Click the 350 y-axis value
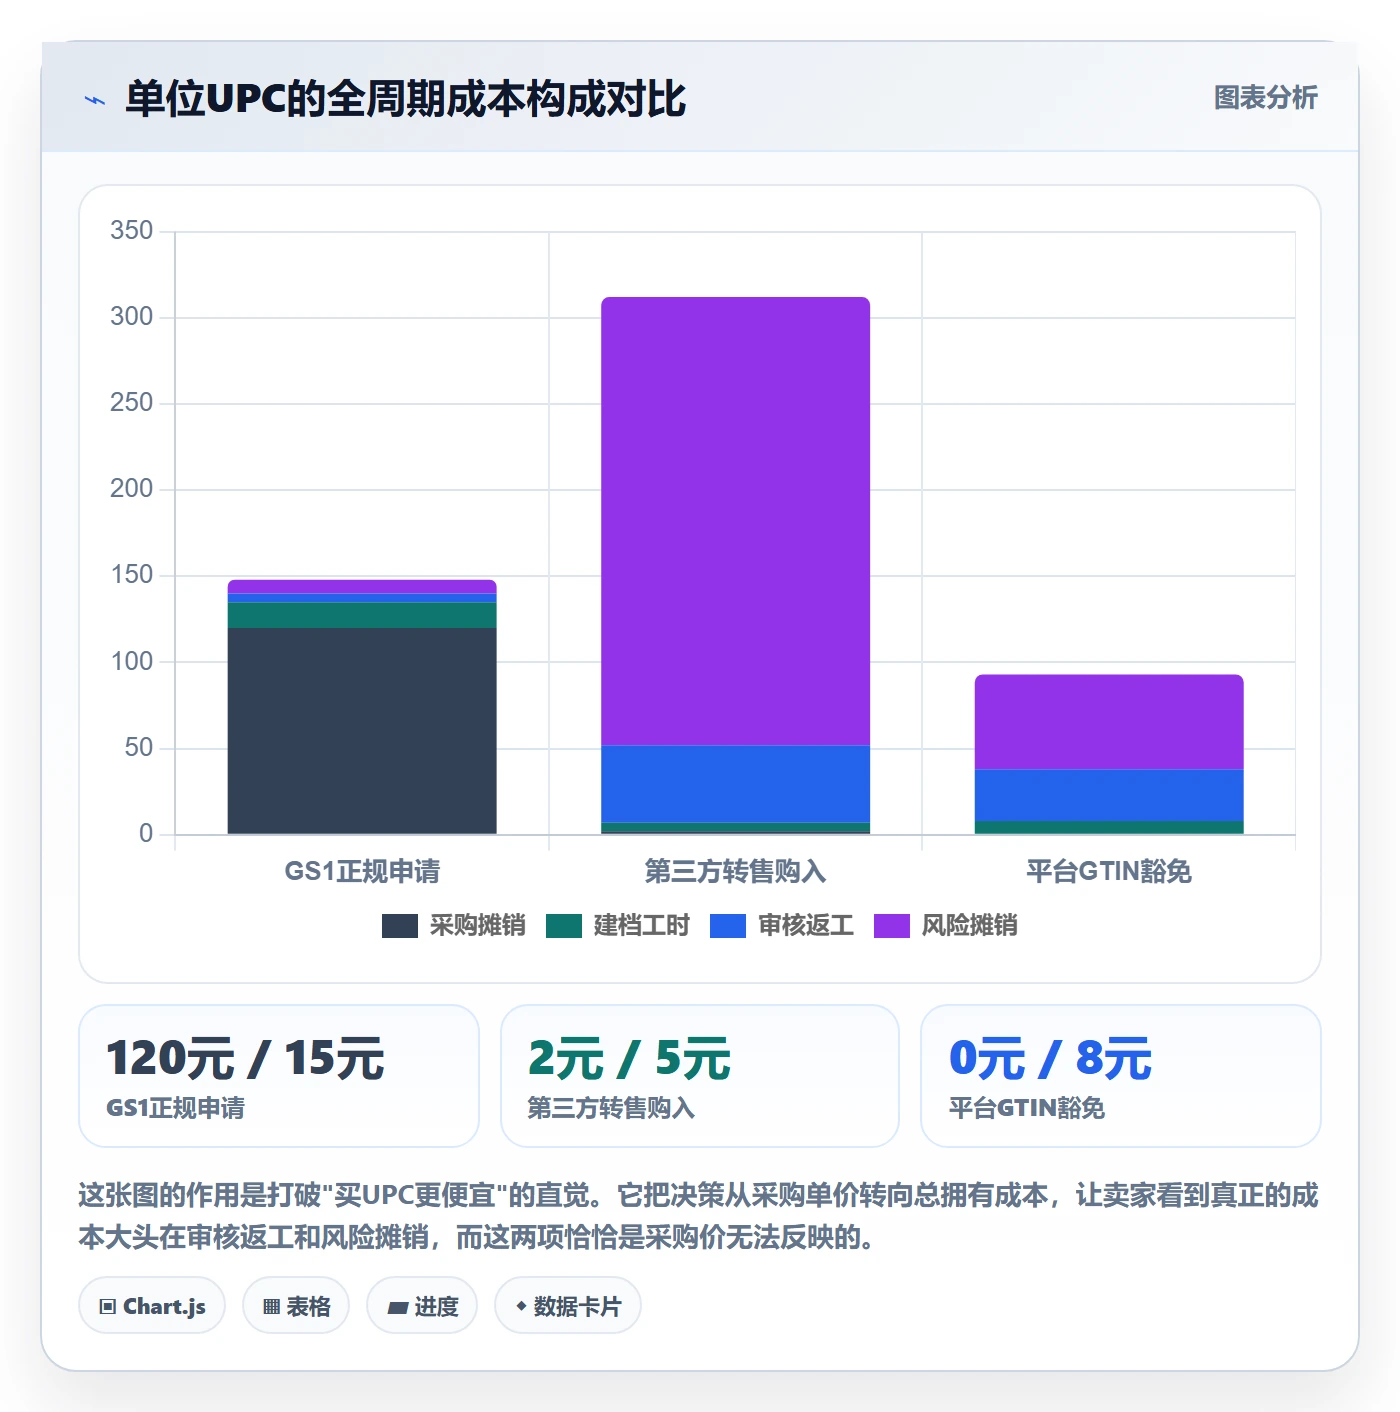The width and height of the screenshot is (1400, 1412). 132,231
